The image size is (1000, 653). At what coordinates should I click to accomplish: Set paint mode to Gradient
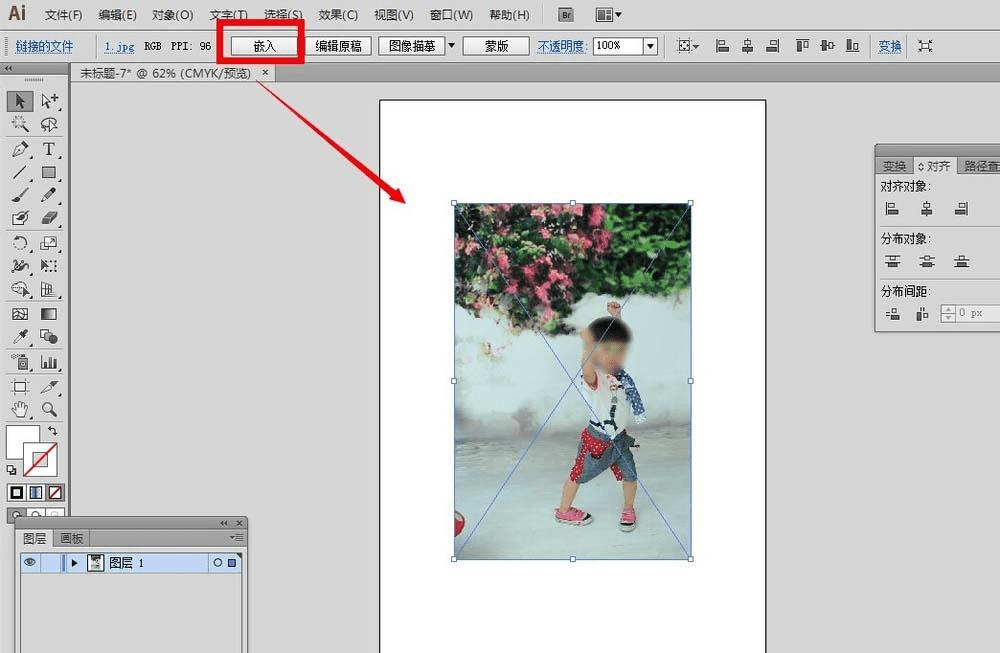[36, 492]
